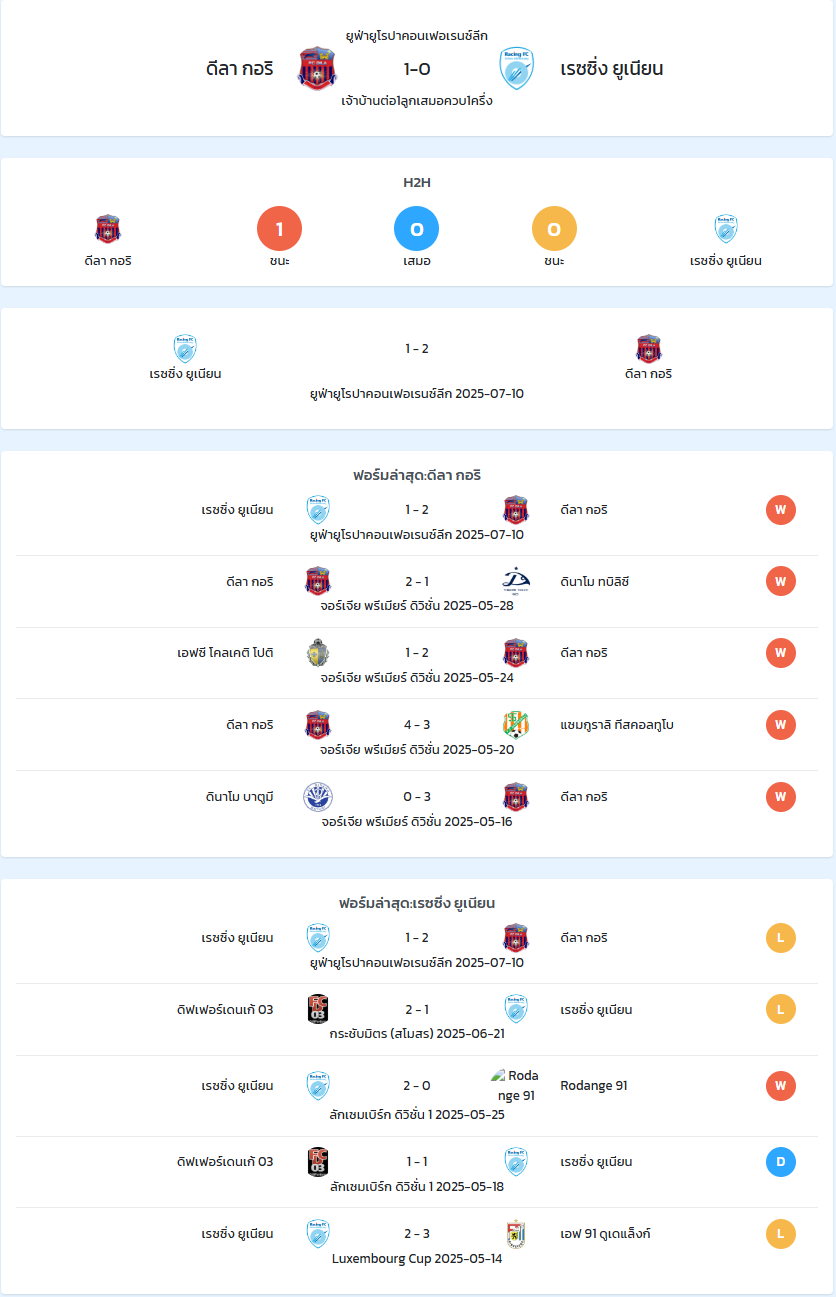The image size is (836, 1297).
Task: Click the D result badge for 1-1 match
Action: pyautogui.click(x=781, y=1162)
